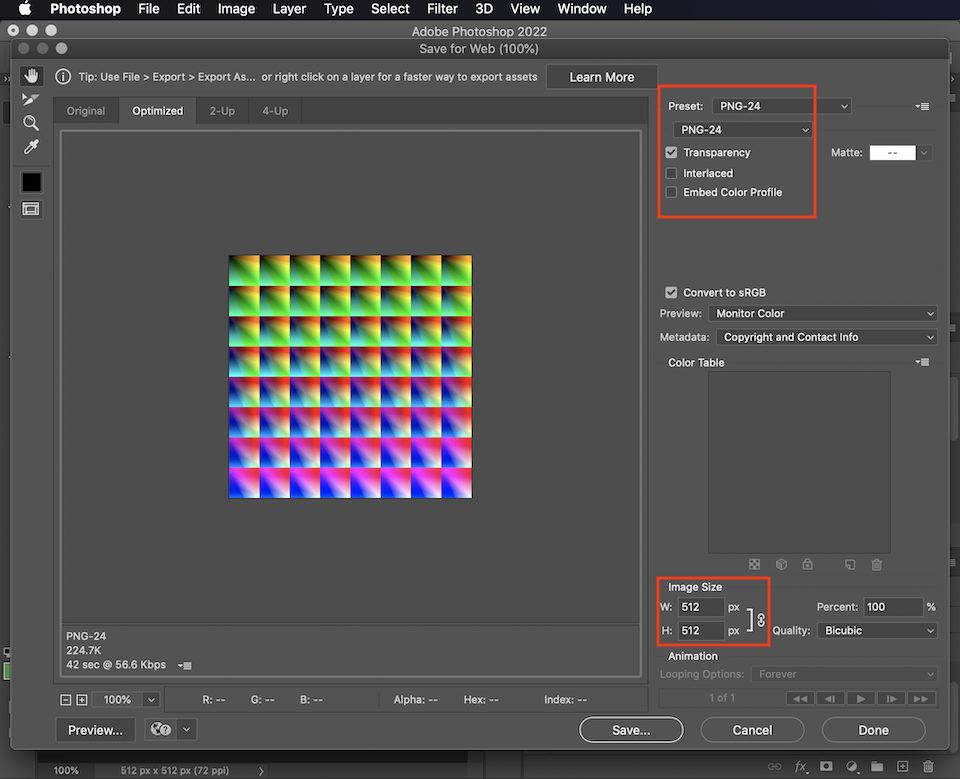Open the Layer menu
The height and width of the screenshot is (779, 960).
(x=289, y=9)
